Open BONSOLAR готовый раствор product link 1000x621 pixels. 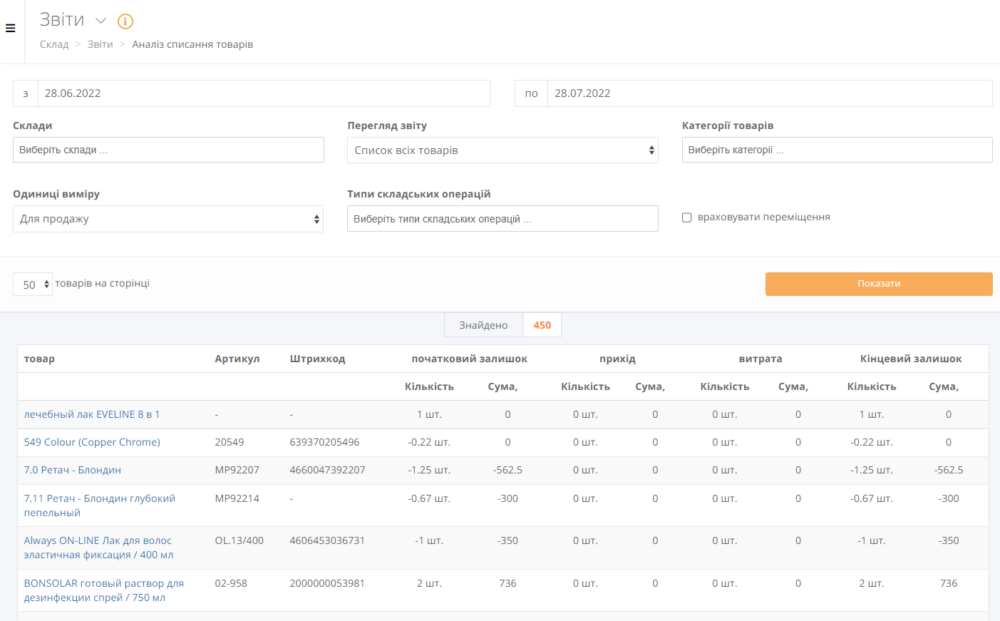coord(103,590)
